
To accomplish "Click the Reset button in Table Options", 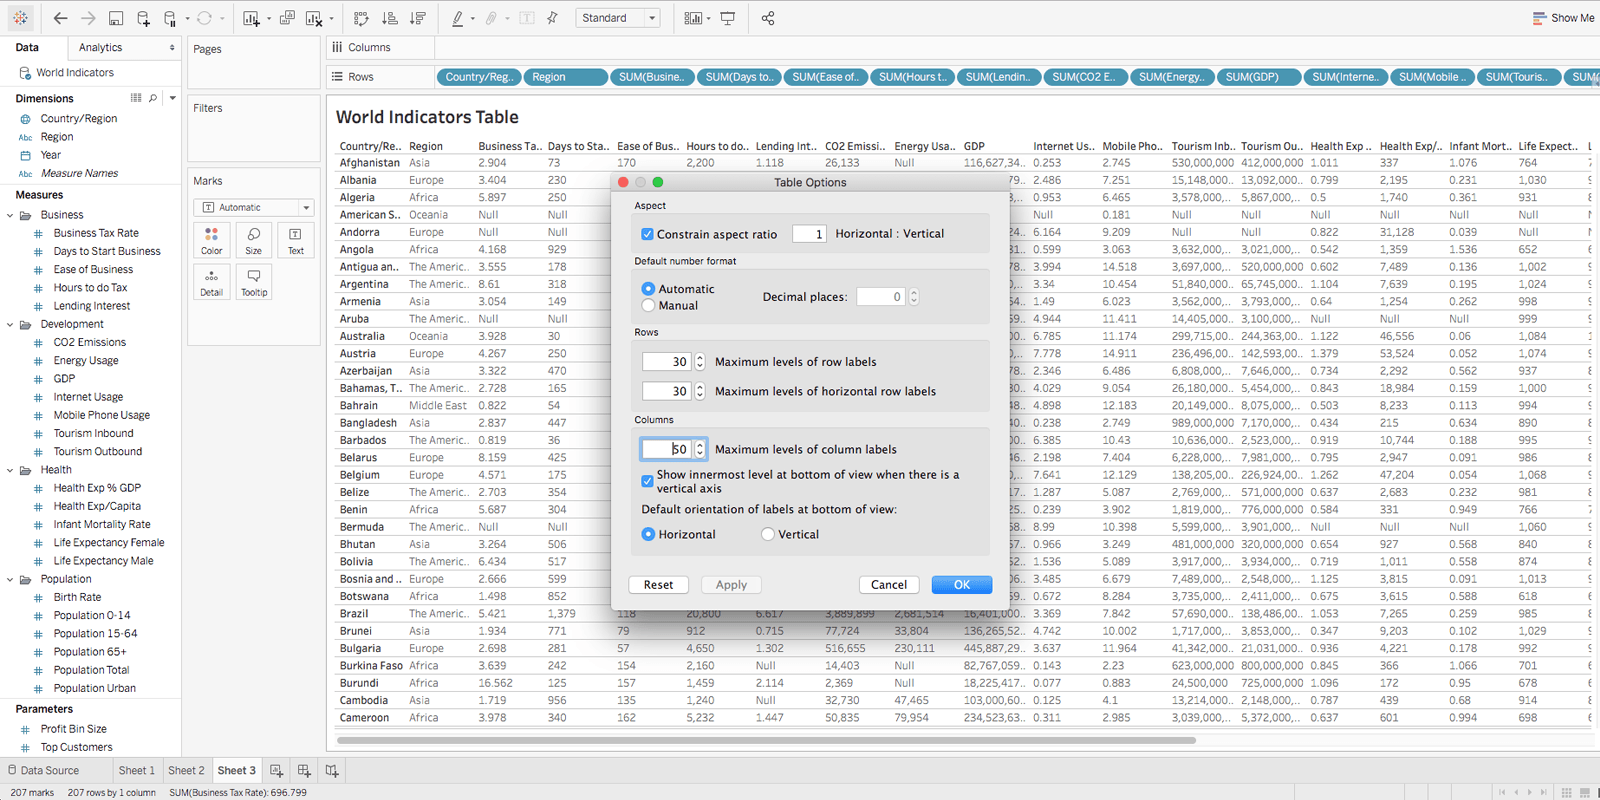I will coord(658,585).
